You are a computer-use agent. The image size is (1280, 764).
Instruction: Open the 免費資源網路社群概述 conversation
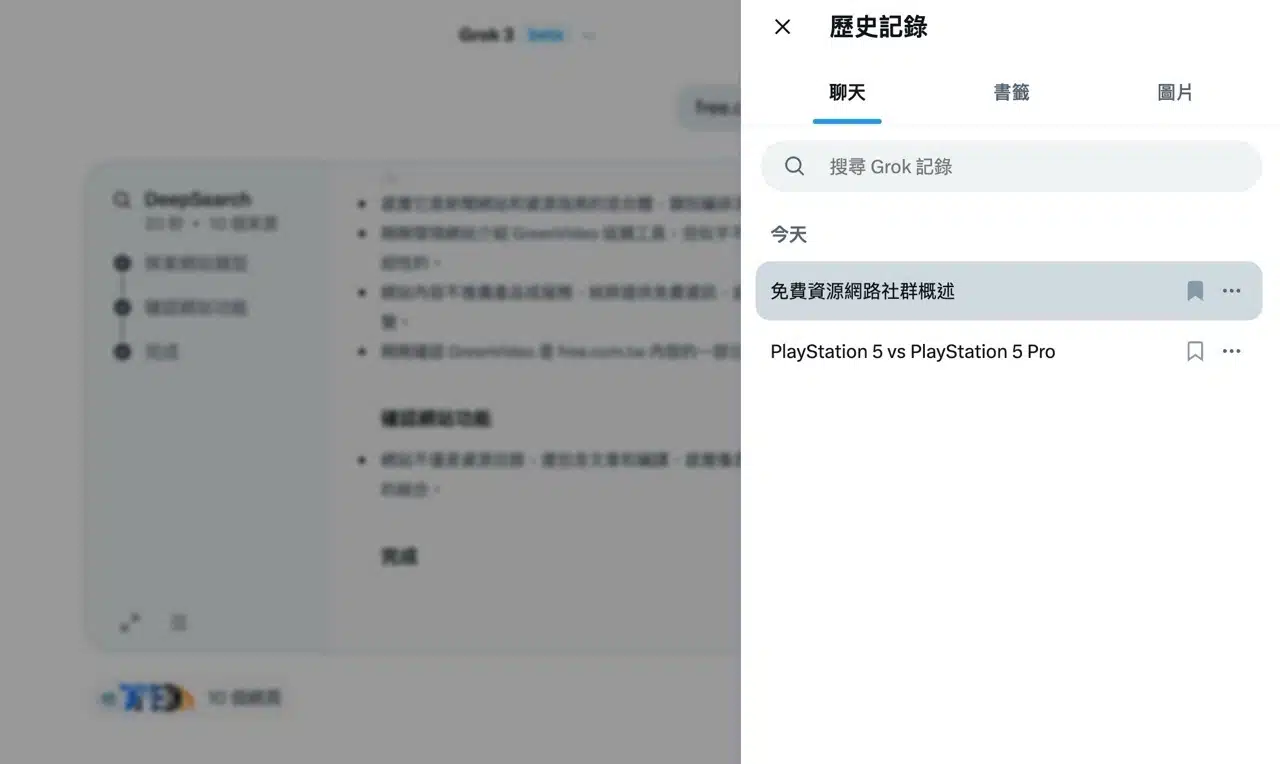(960, 291)
